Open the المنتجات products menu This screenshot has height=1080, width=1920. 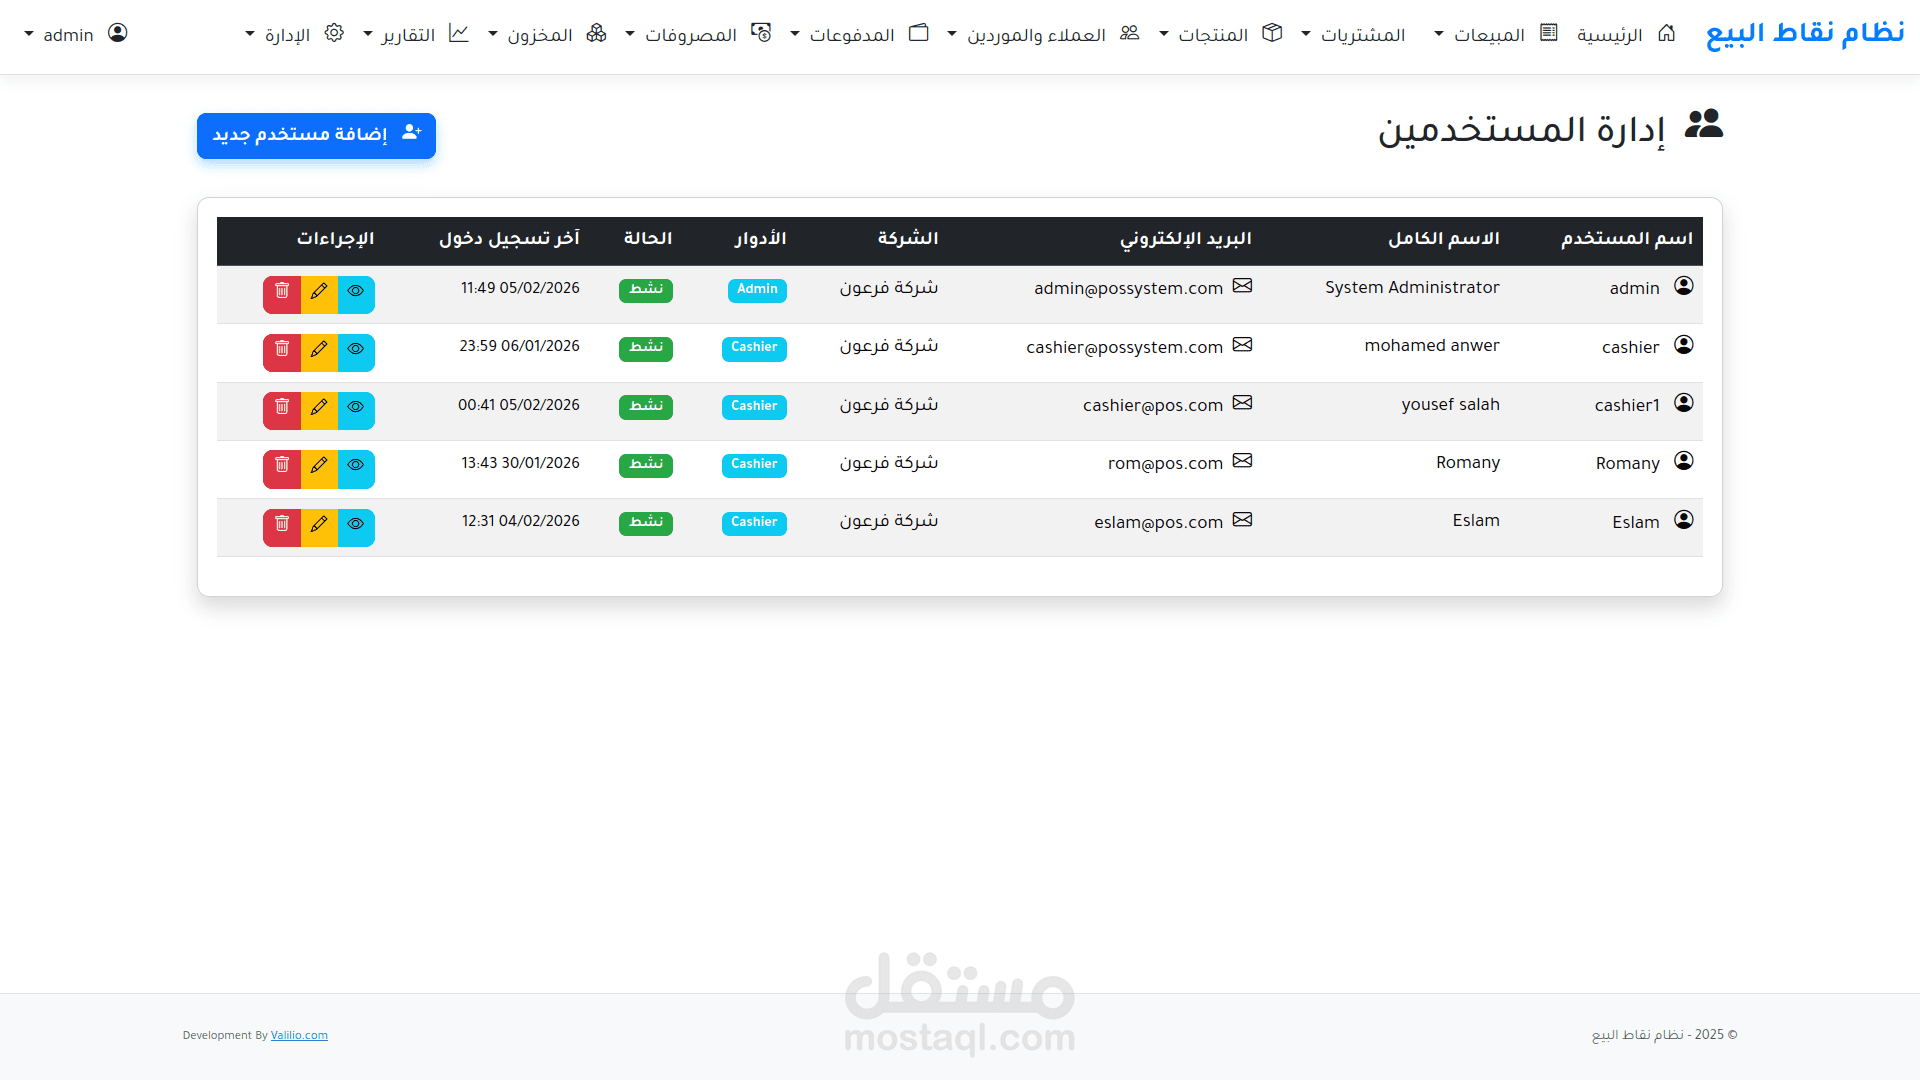(1212, 35)
